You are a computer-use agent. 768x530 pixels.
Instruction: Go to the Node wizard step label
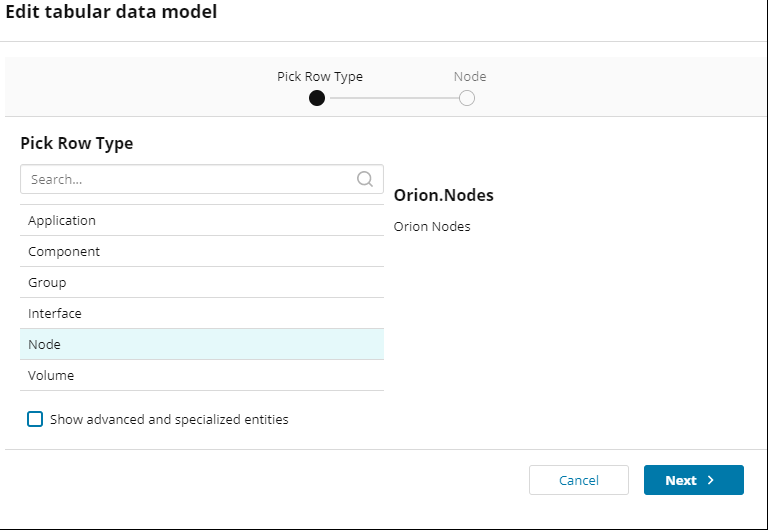click(x=470, y=77)
